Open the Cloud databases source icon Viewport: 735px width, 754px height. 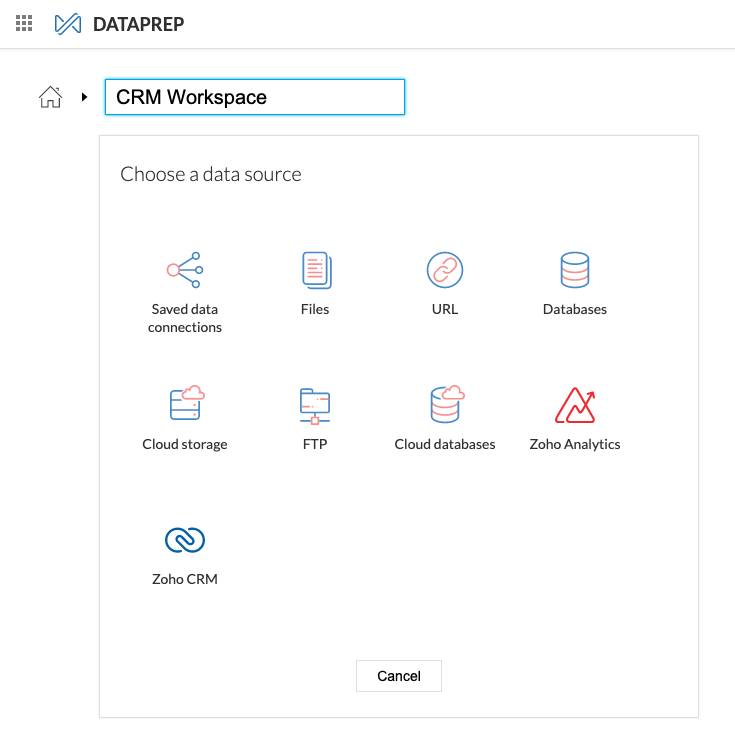(447, 404)
